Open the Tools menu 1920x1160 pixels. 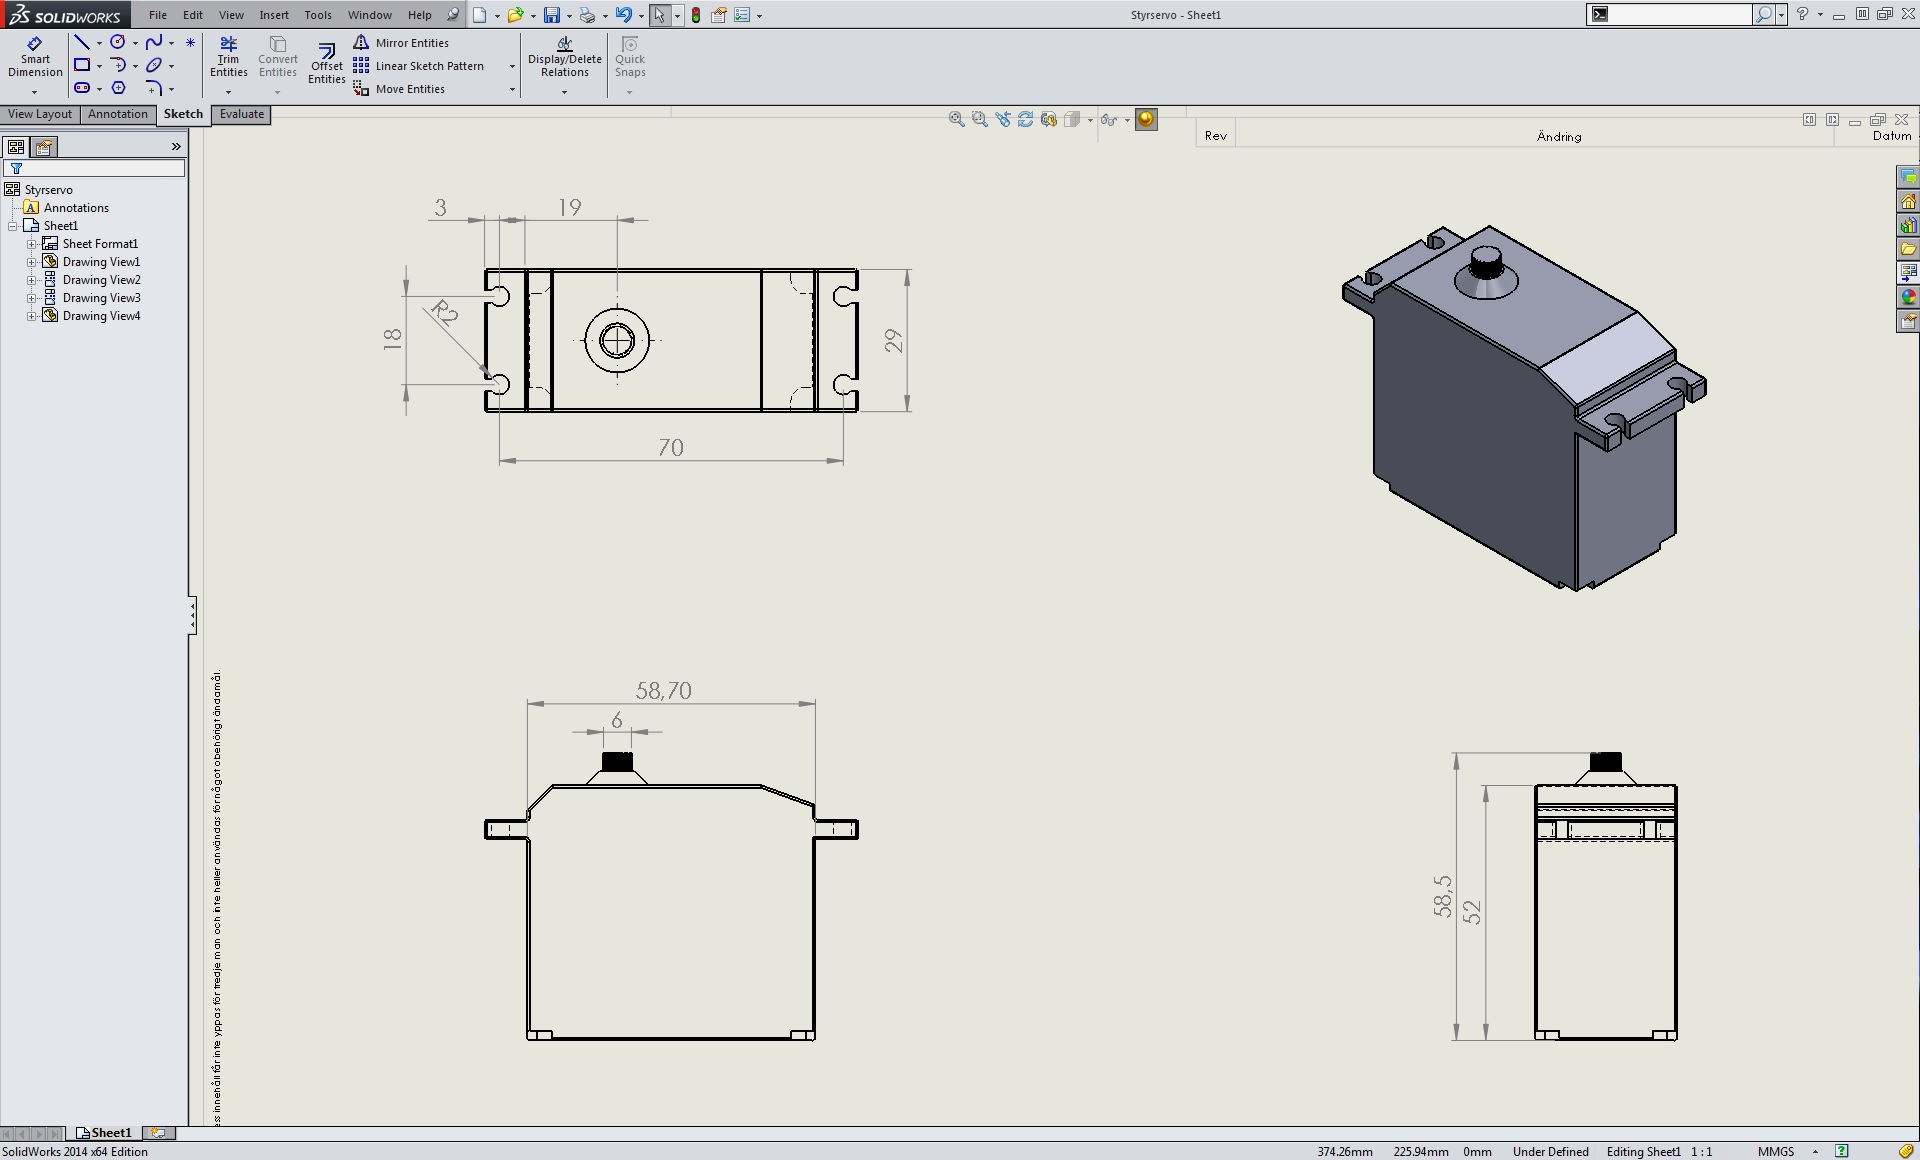click(x=318, y=15)
